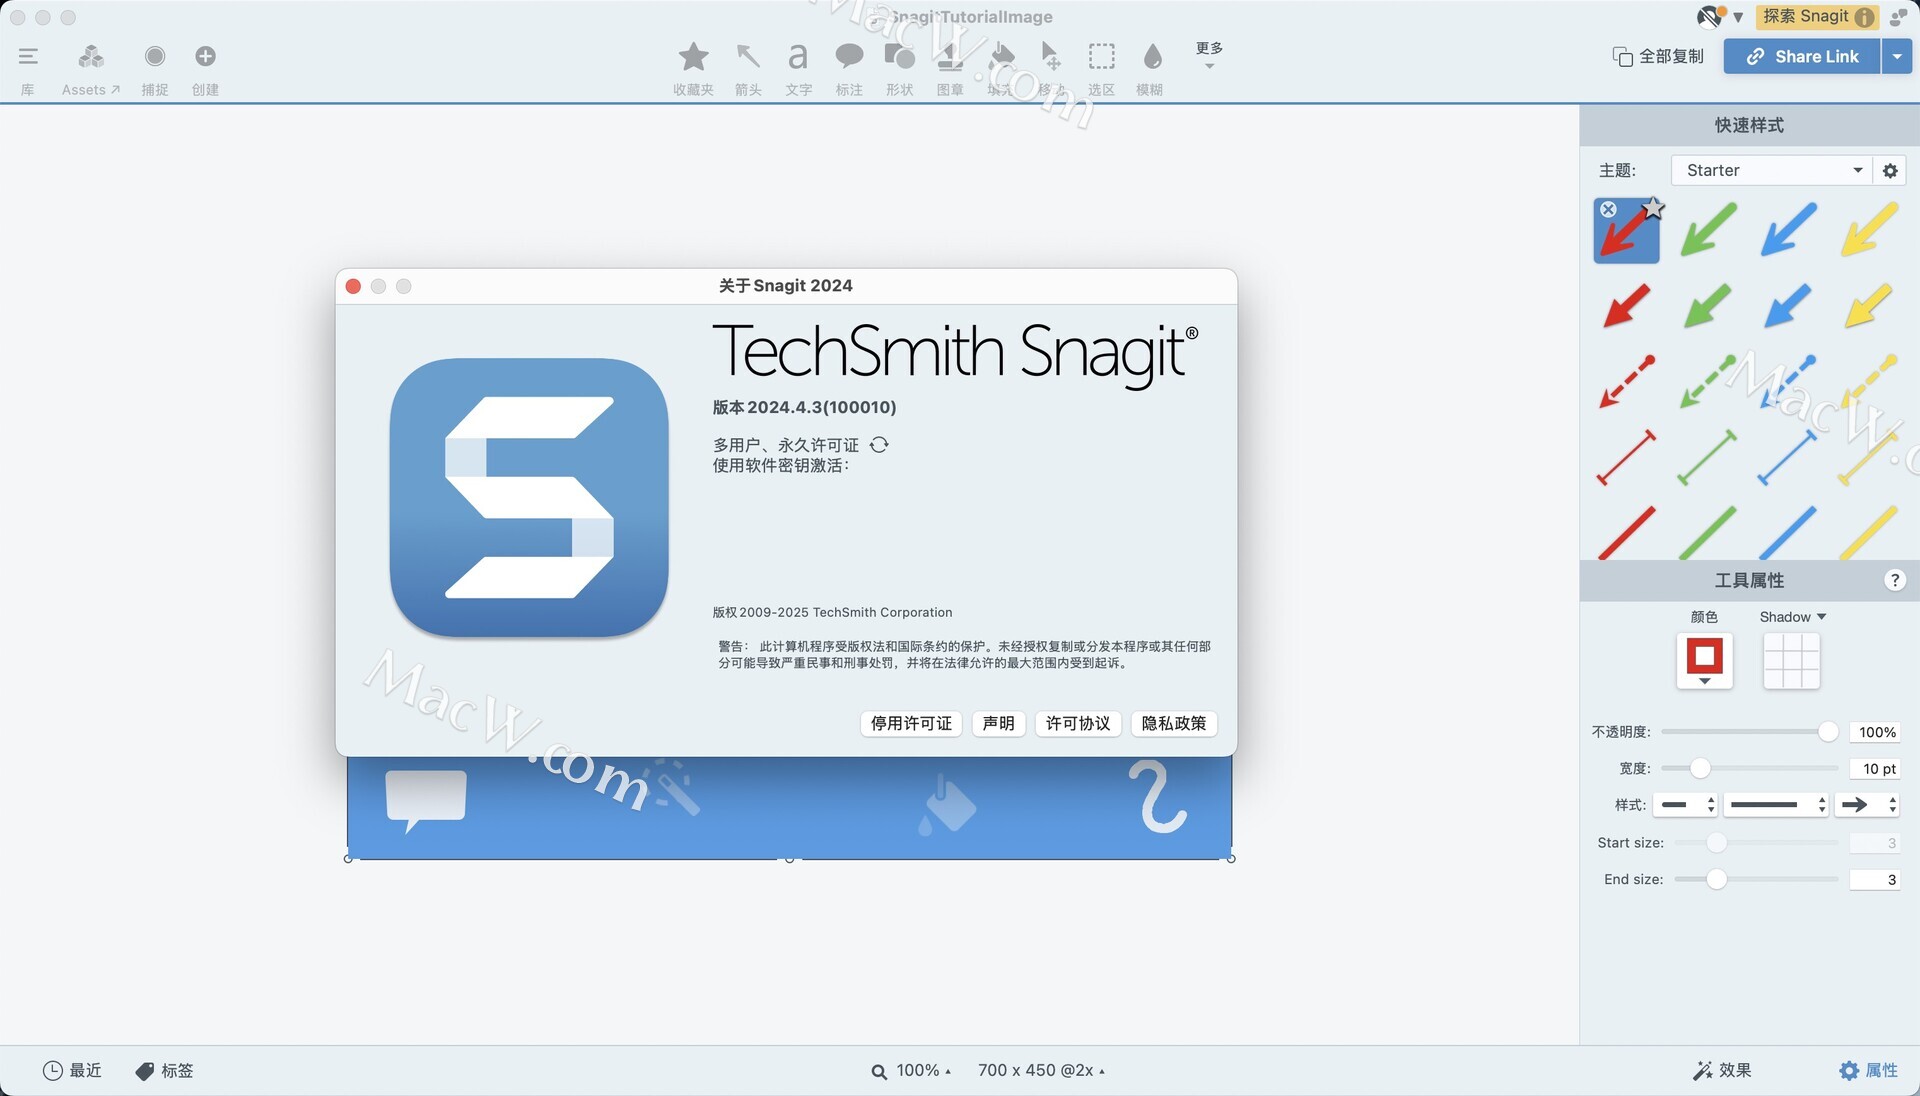Screen dimensions: 1920x1096
Task: Open the Privacy Policy in About dialog
Action: (x=1173, y=723)
